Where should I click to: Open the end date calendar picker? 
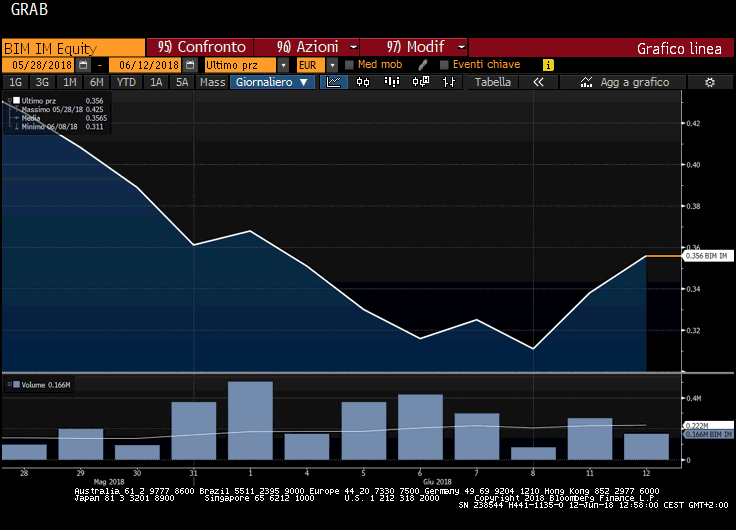[189, 65]
